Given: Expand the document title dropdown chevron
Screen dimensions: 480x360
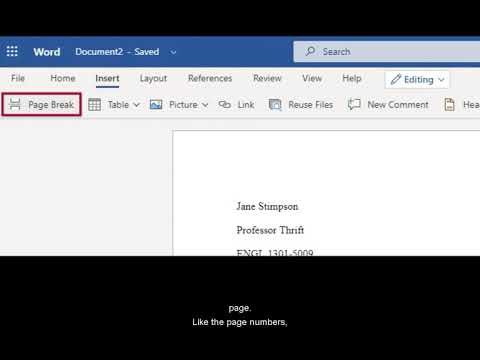Looking at the screenshot, I should click(173, 52).
